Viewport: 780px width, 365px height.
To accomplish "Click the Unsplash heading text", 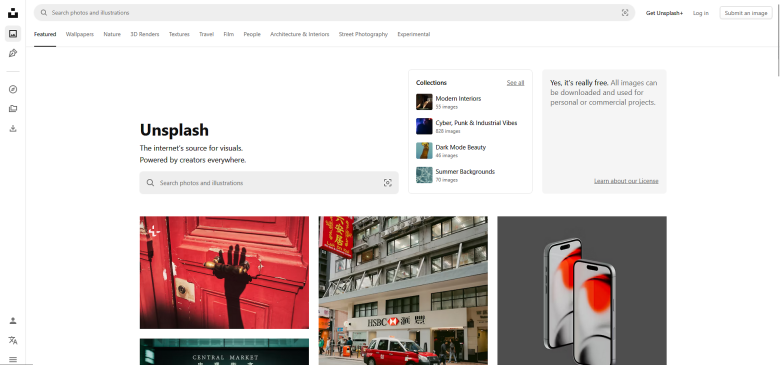I will click(174, 130).
